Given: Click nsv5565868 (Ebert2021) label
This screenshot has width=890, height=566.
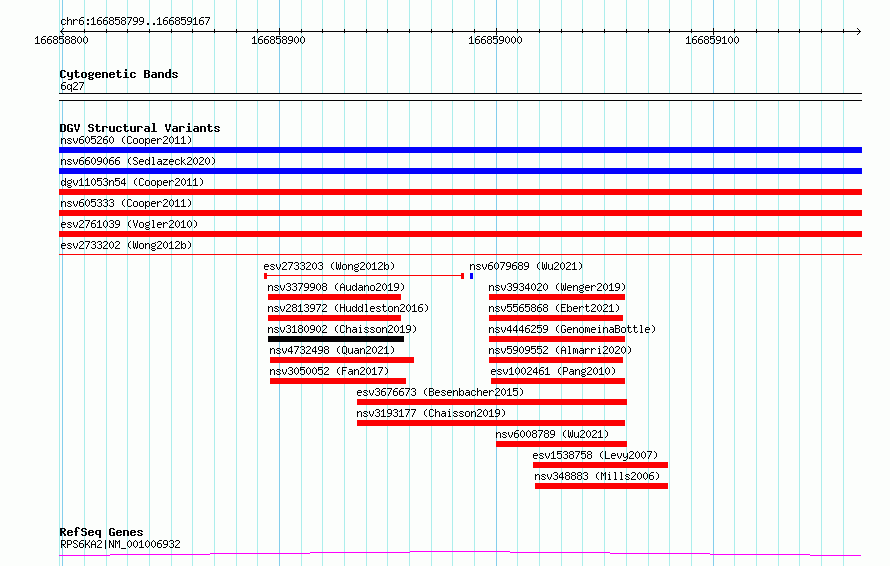Looking at the screenshot, I should click(555, 308).
